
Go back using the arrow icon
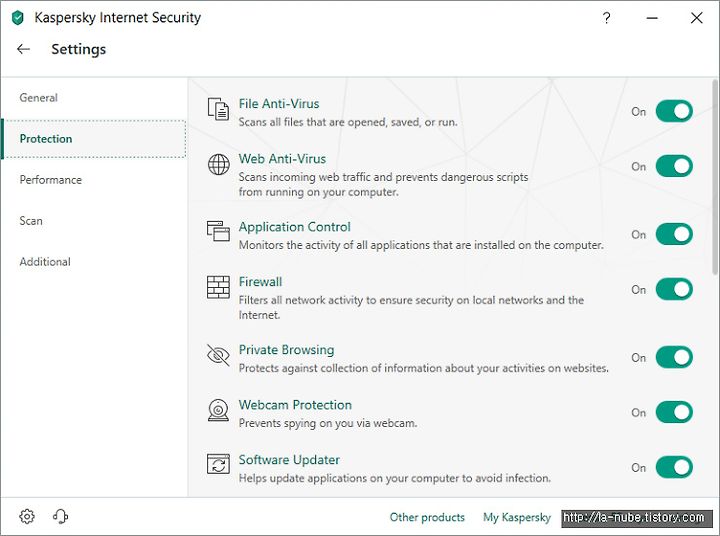(x=23, y=49)
